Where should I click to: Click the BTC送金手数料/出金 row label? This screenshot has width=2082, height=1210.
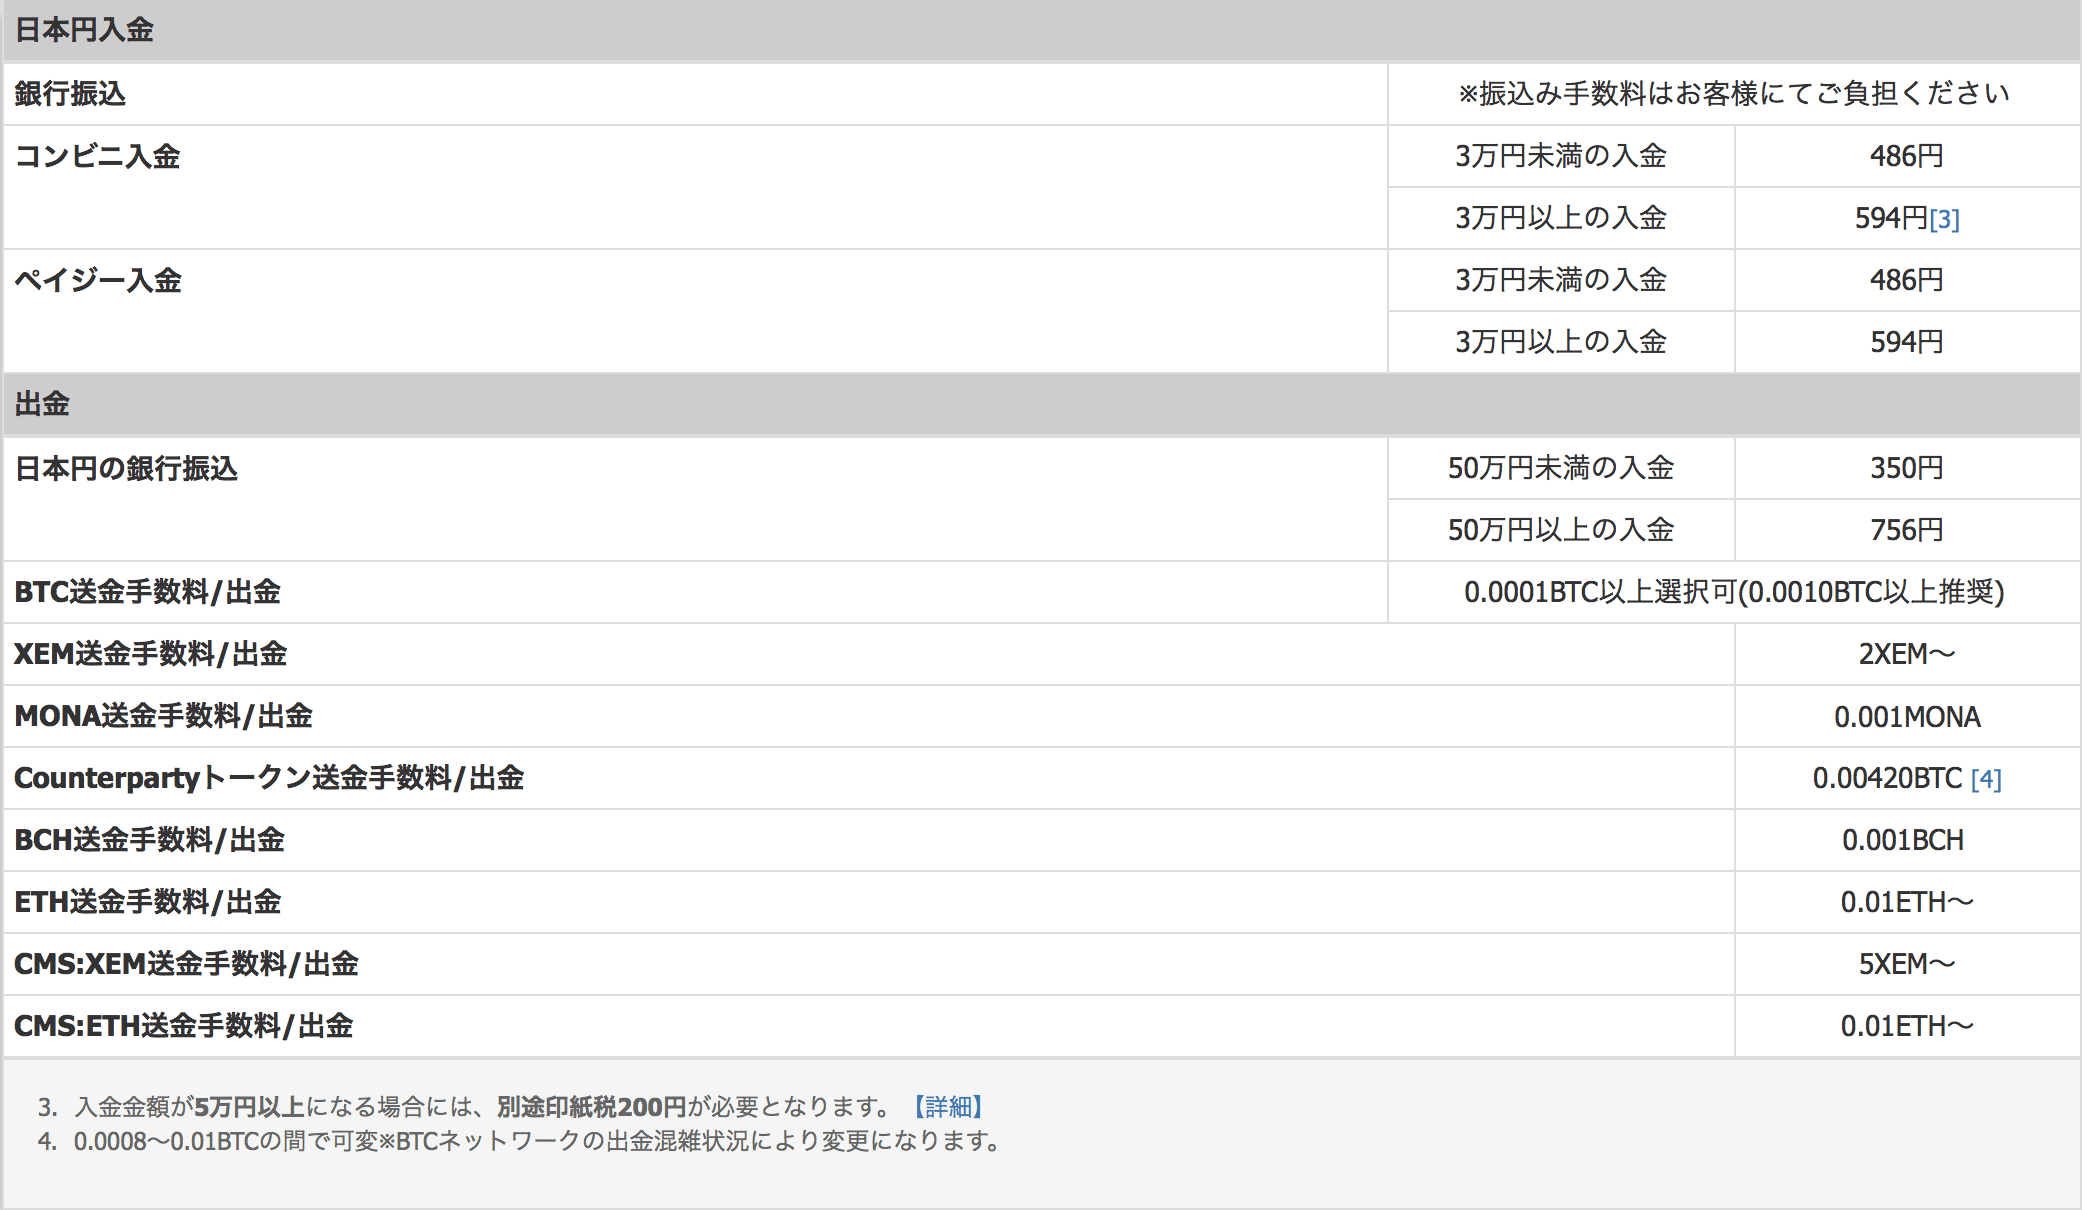pyautogui.click(x=147, y=592)
